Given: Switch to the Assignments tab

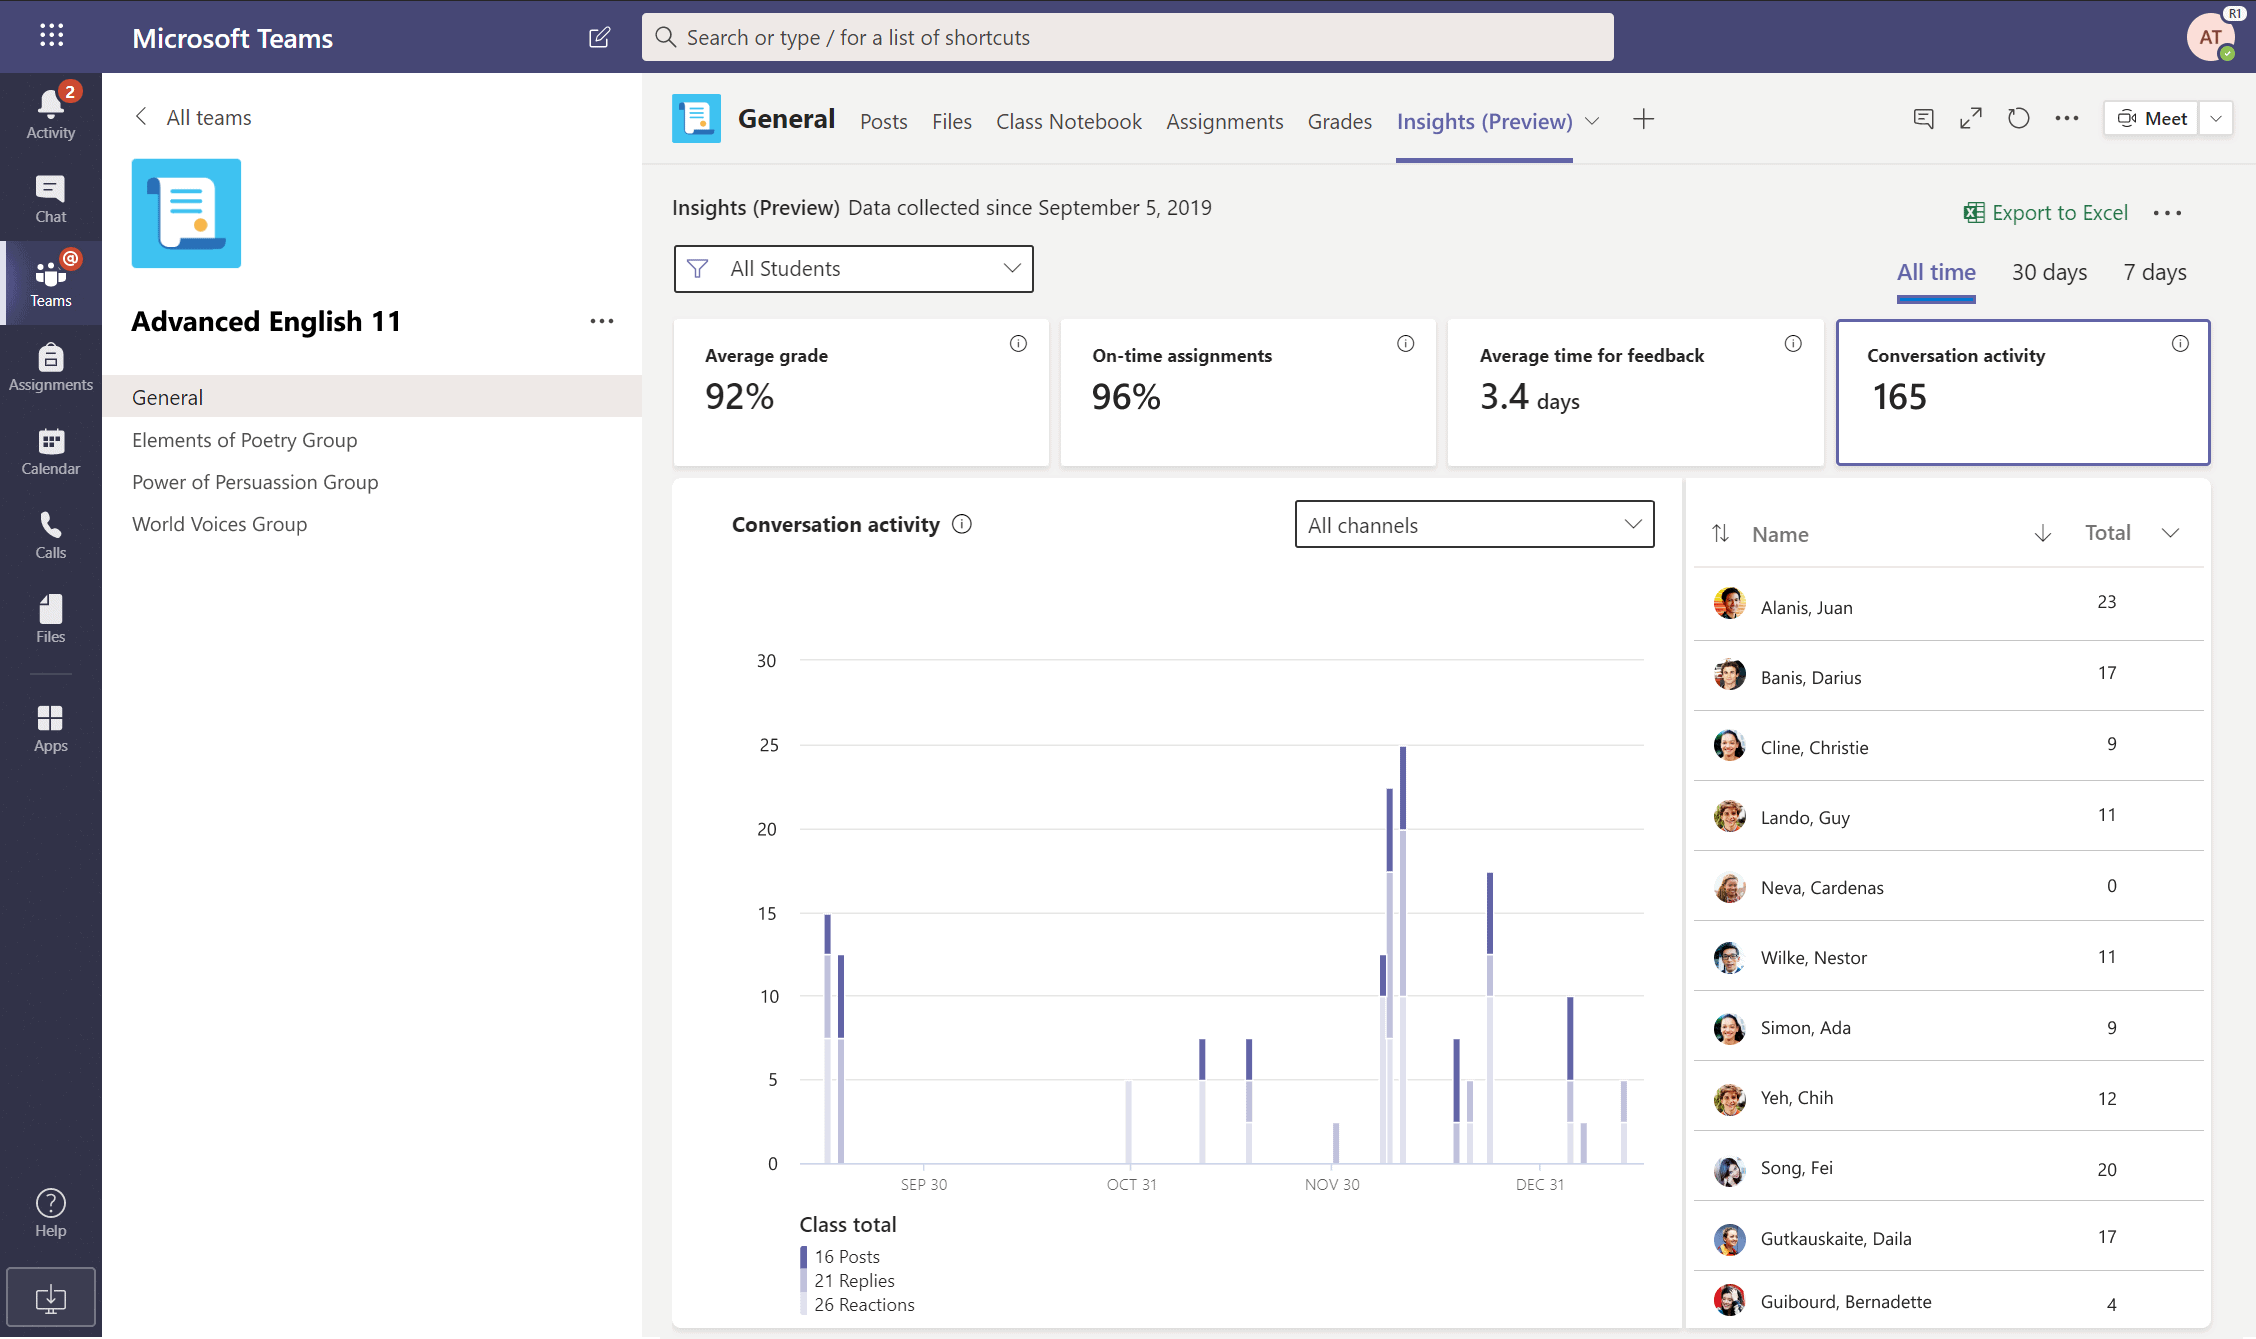Looking at the screenshot, I should click(x=1224, y=121).
